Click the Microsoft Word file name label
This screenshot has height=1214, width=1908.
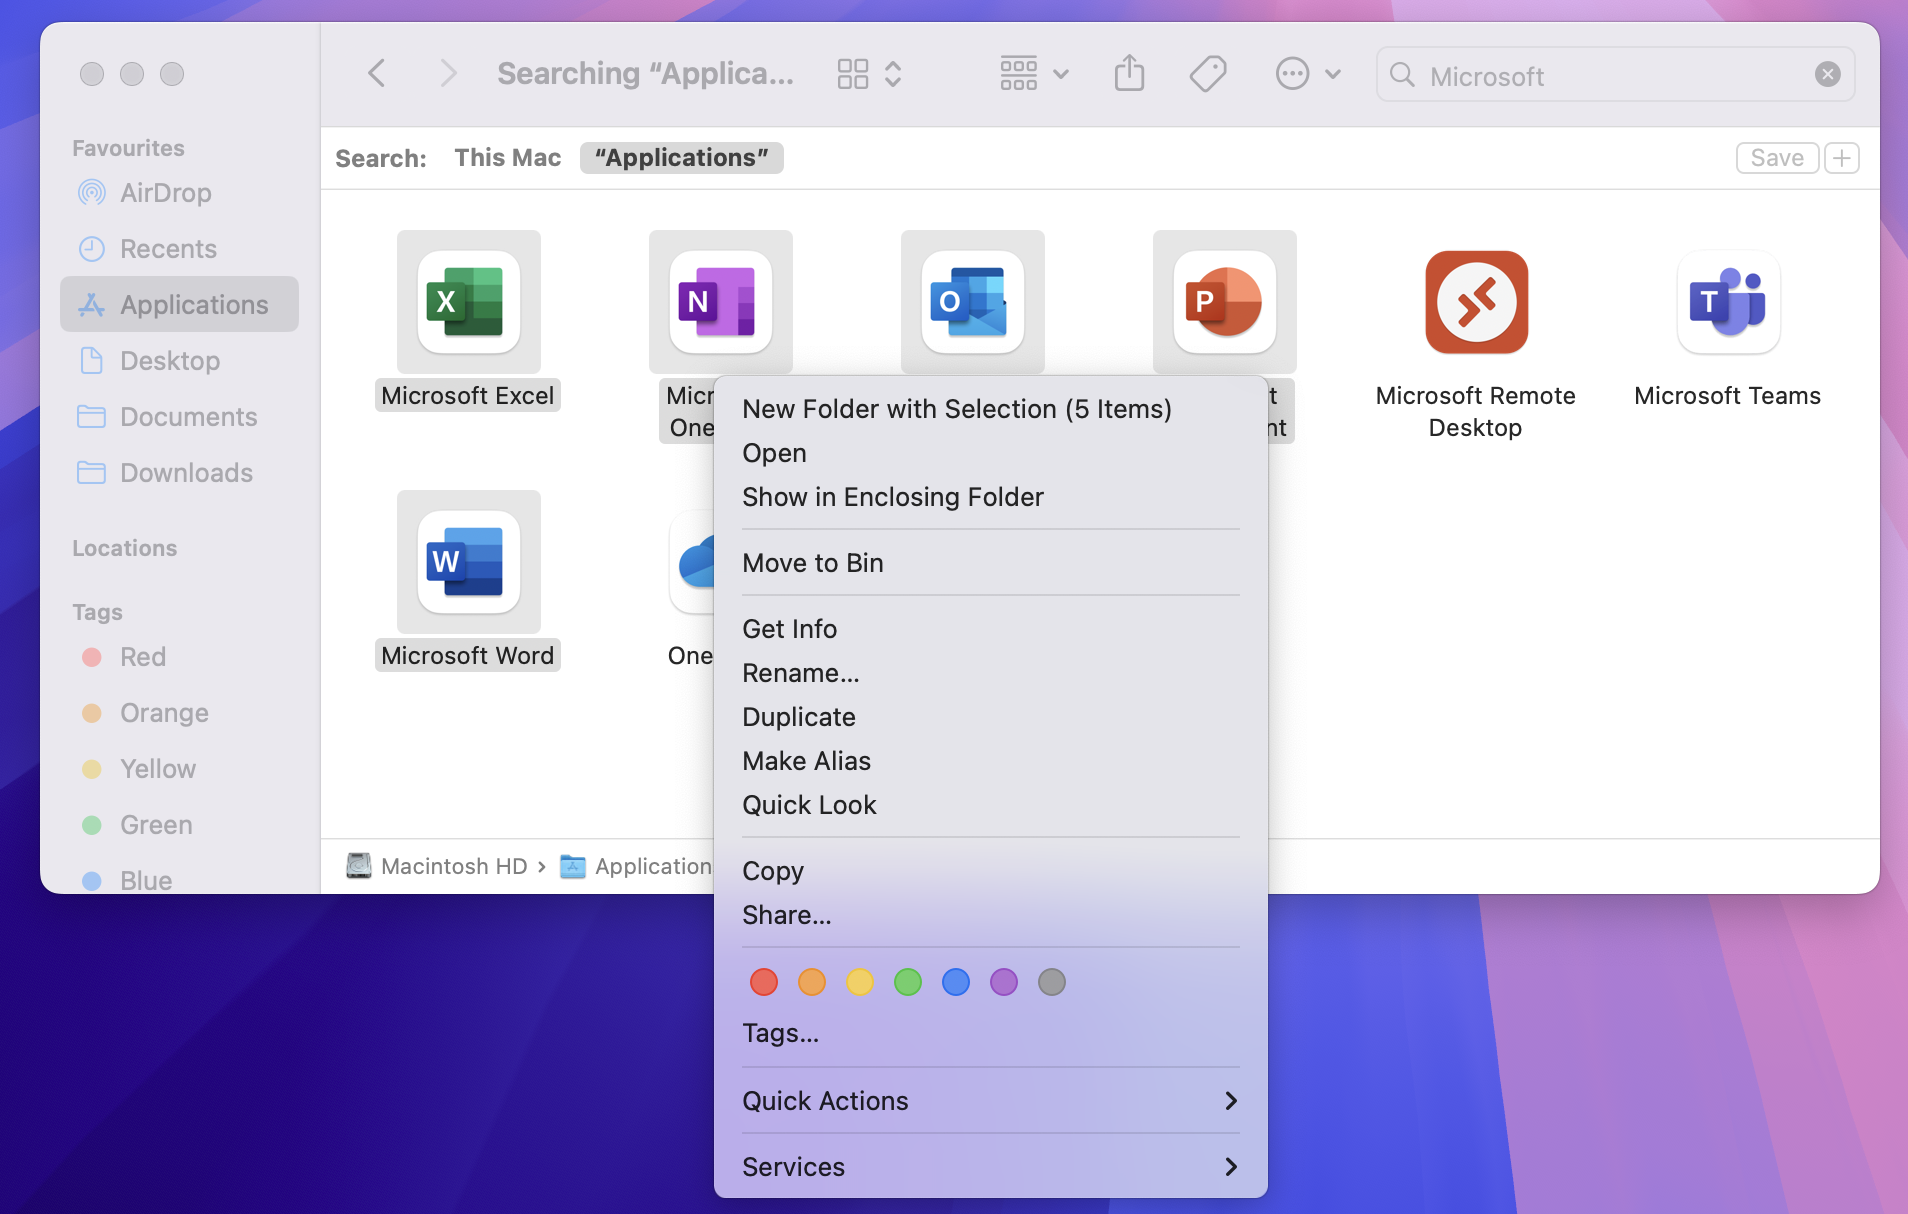[x=468, y=656]
